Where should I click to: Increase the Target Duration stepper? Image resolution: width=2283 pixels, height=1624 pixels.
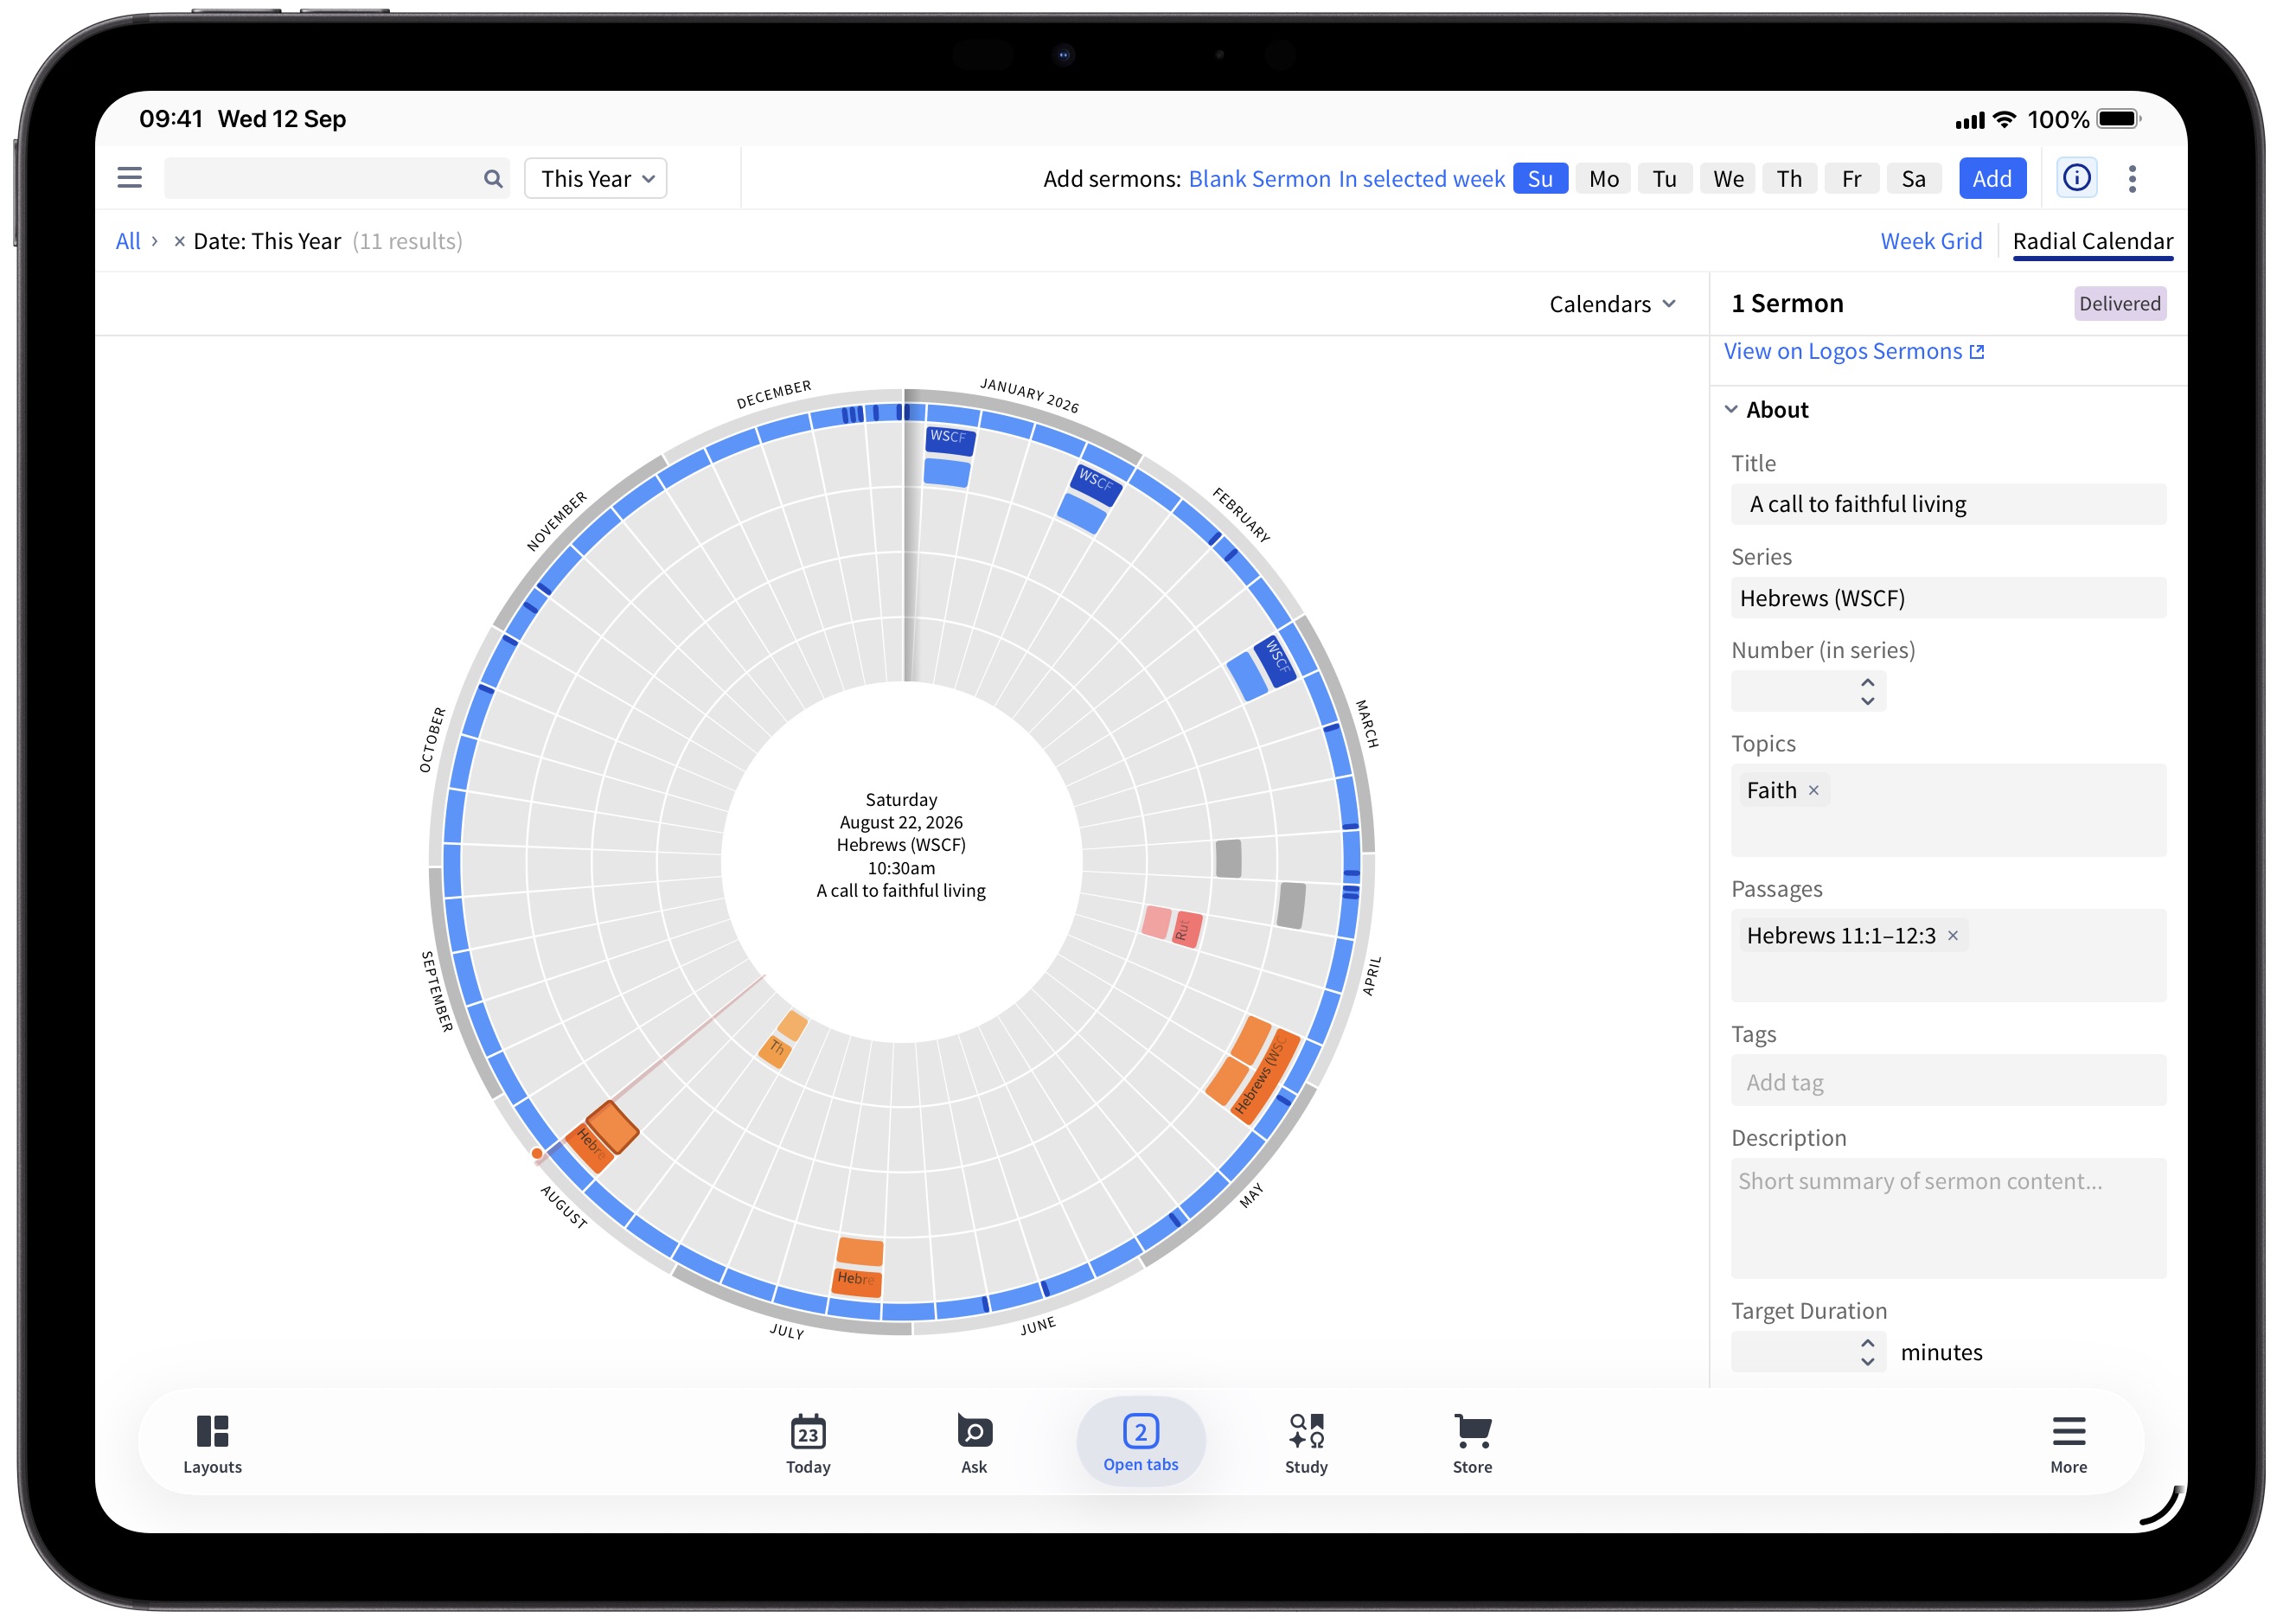[1867, 1343]
